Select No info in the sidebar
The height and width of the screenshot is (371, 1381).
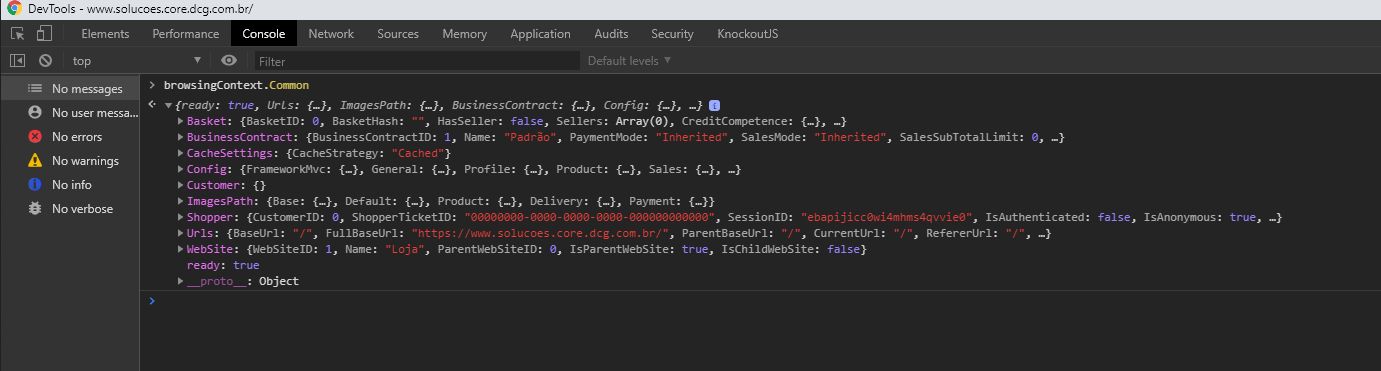point(69,185)
